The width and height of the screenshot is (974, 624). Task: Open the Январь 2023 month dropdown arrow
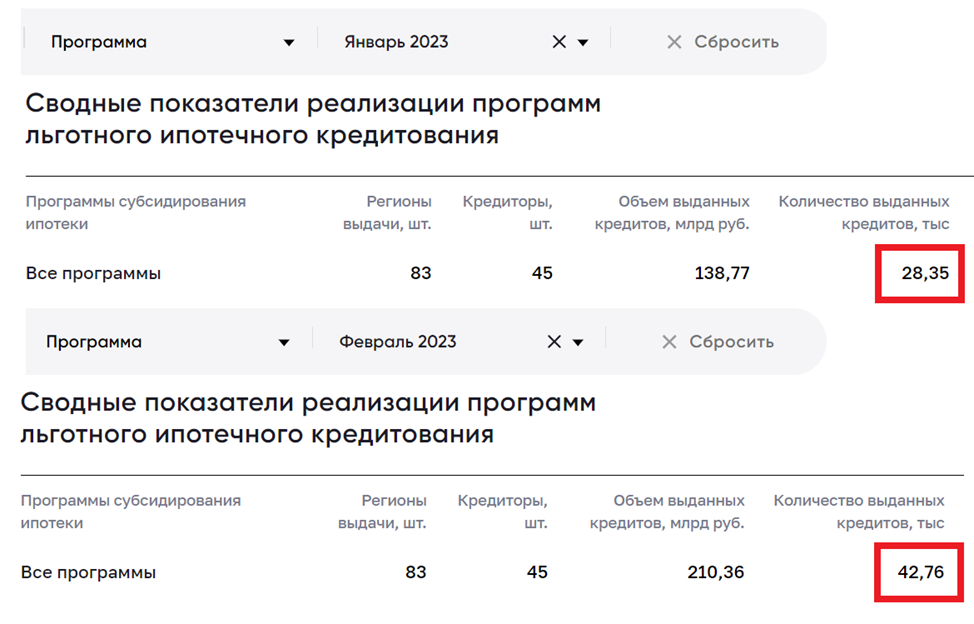[583, 43]
